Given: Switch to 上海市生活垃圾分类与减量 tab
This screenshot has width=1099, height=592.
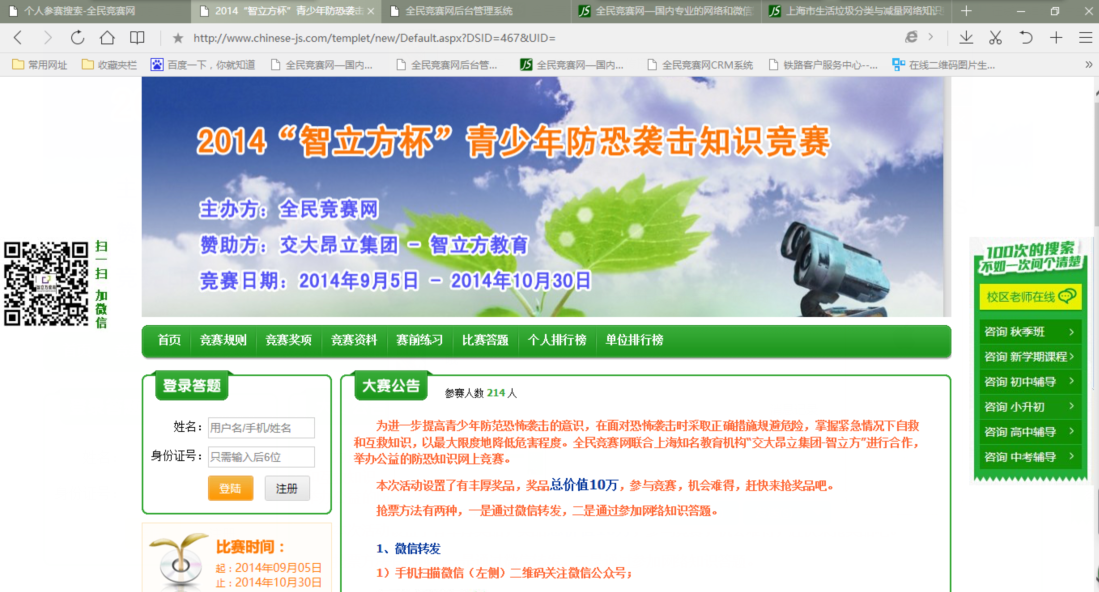Looking at the screenshot, I should pyautogui.click(x=856, y=11).
